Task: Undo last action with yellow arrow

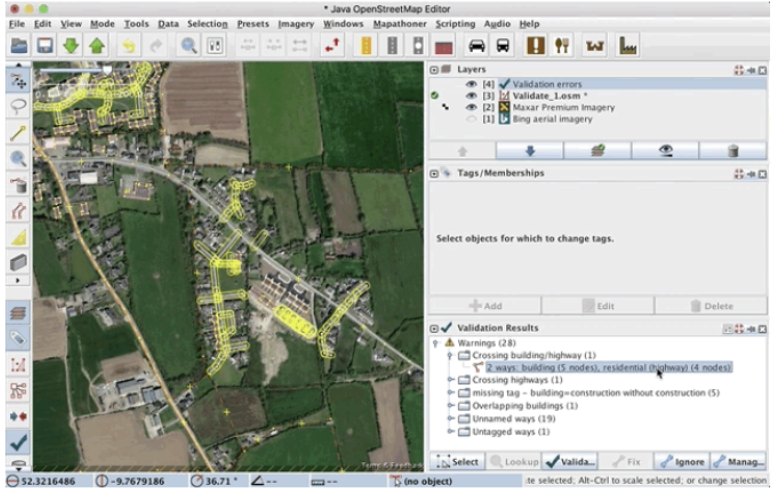Action: pos(129,46)
